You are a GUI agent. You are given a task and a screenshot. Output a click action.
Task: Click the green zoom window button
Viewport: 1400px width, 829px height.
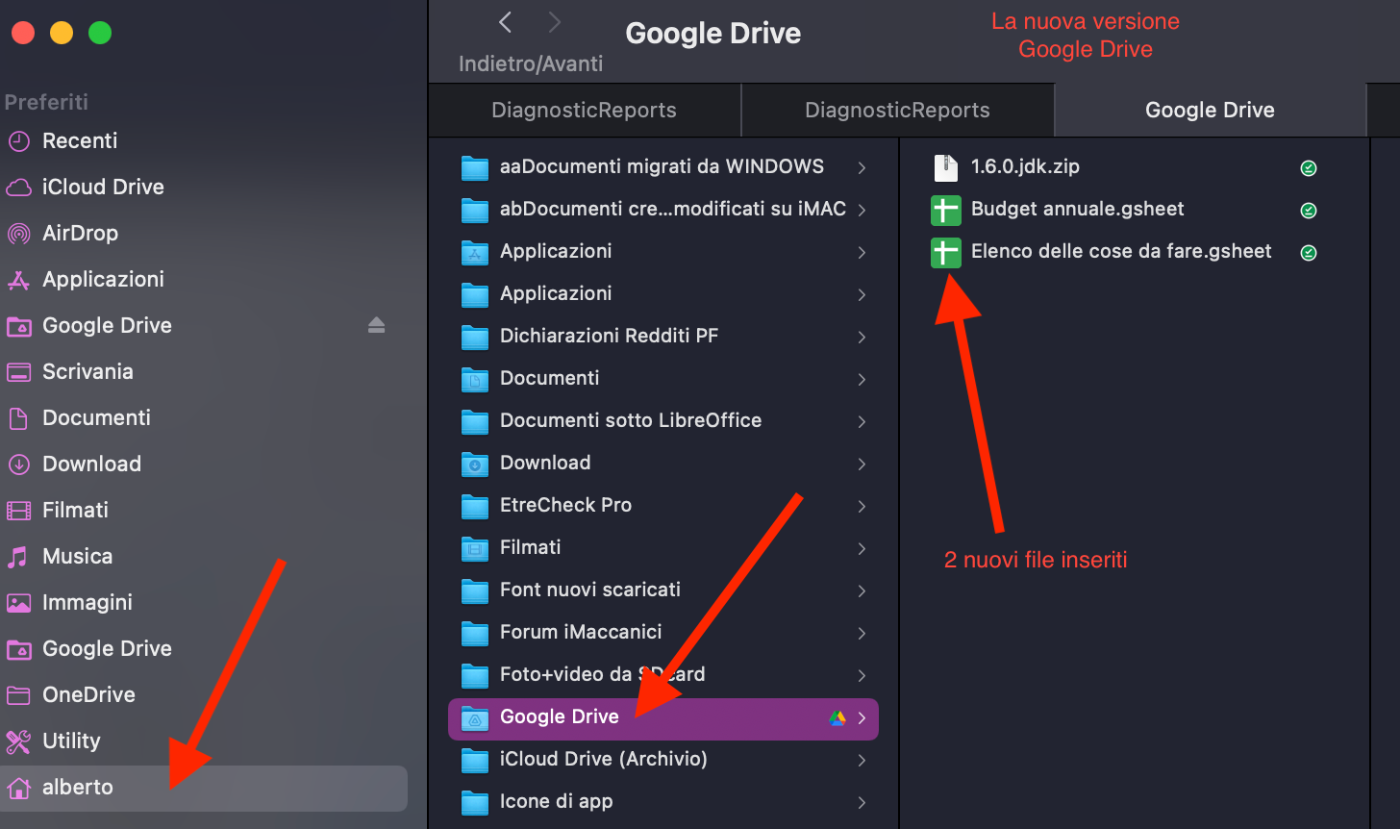[100, 32]
